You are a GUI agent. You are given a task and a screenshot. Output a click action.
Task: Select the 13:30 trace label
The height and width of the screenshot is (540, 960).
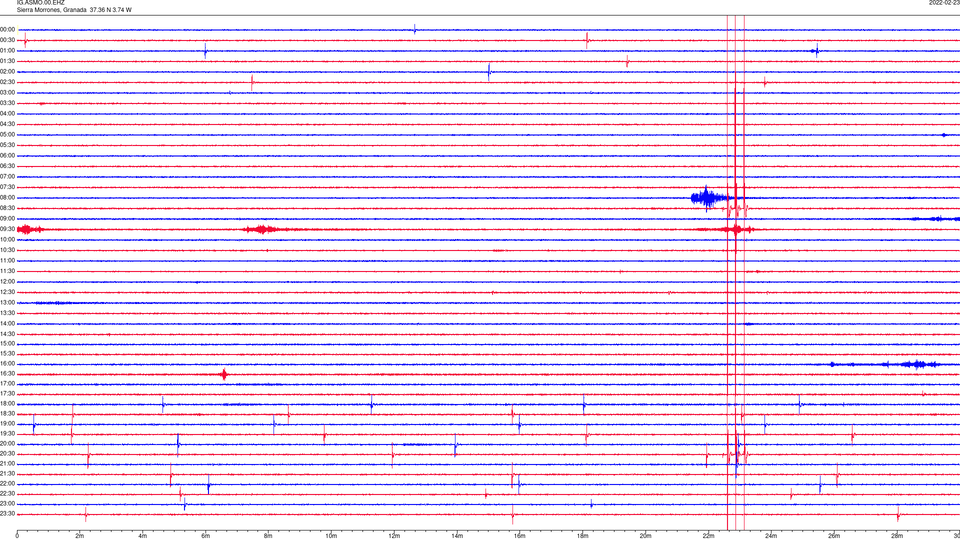tap(7, 313)
